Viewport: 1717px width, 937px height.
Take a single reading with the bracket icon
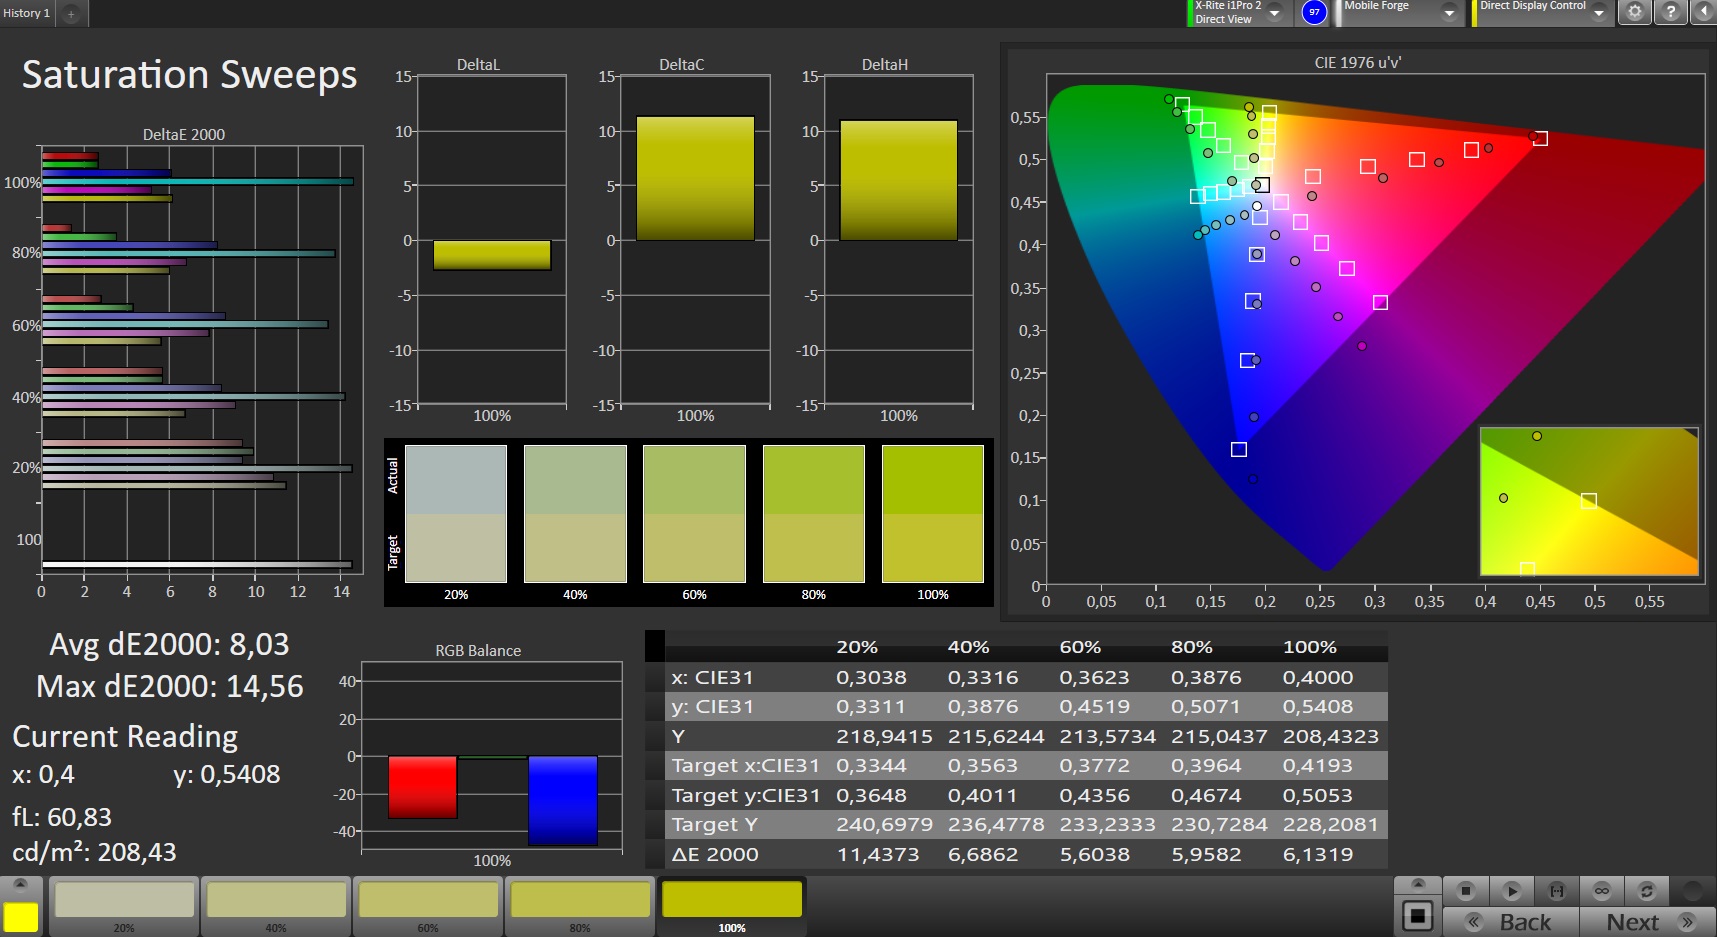[x=1557, y=891]
